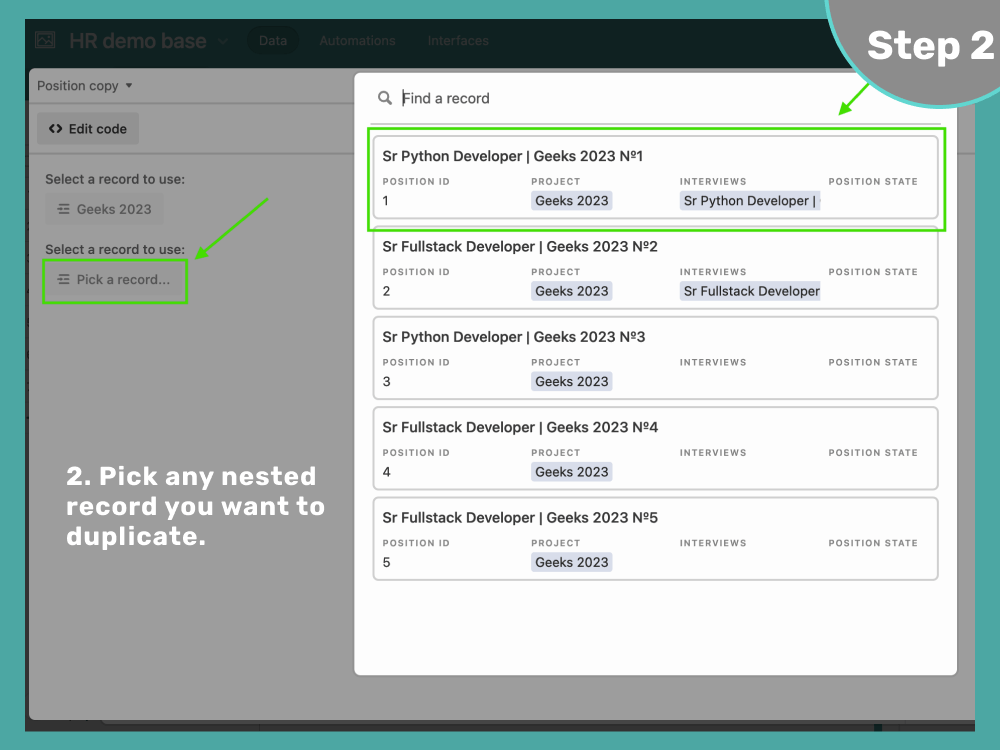The width and height of the screenshot is (1000, 750).
Task: Select record Sr Fullstack Developer | Geeks 2023 №5
Action: (656, 540)
